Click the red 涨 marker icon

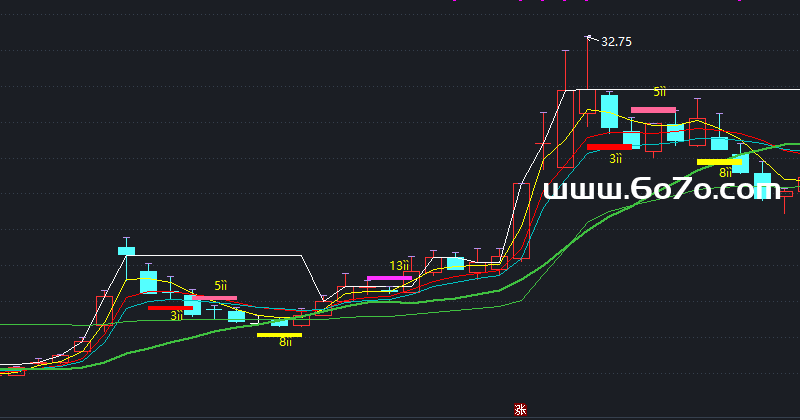tap(519, 409)
